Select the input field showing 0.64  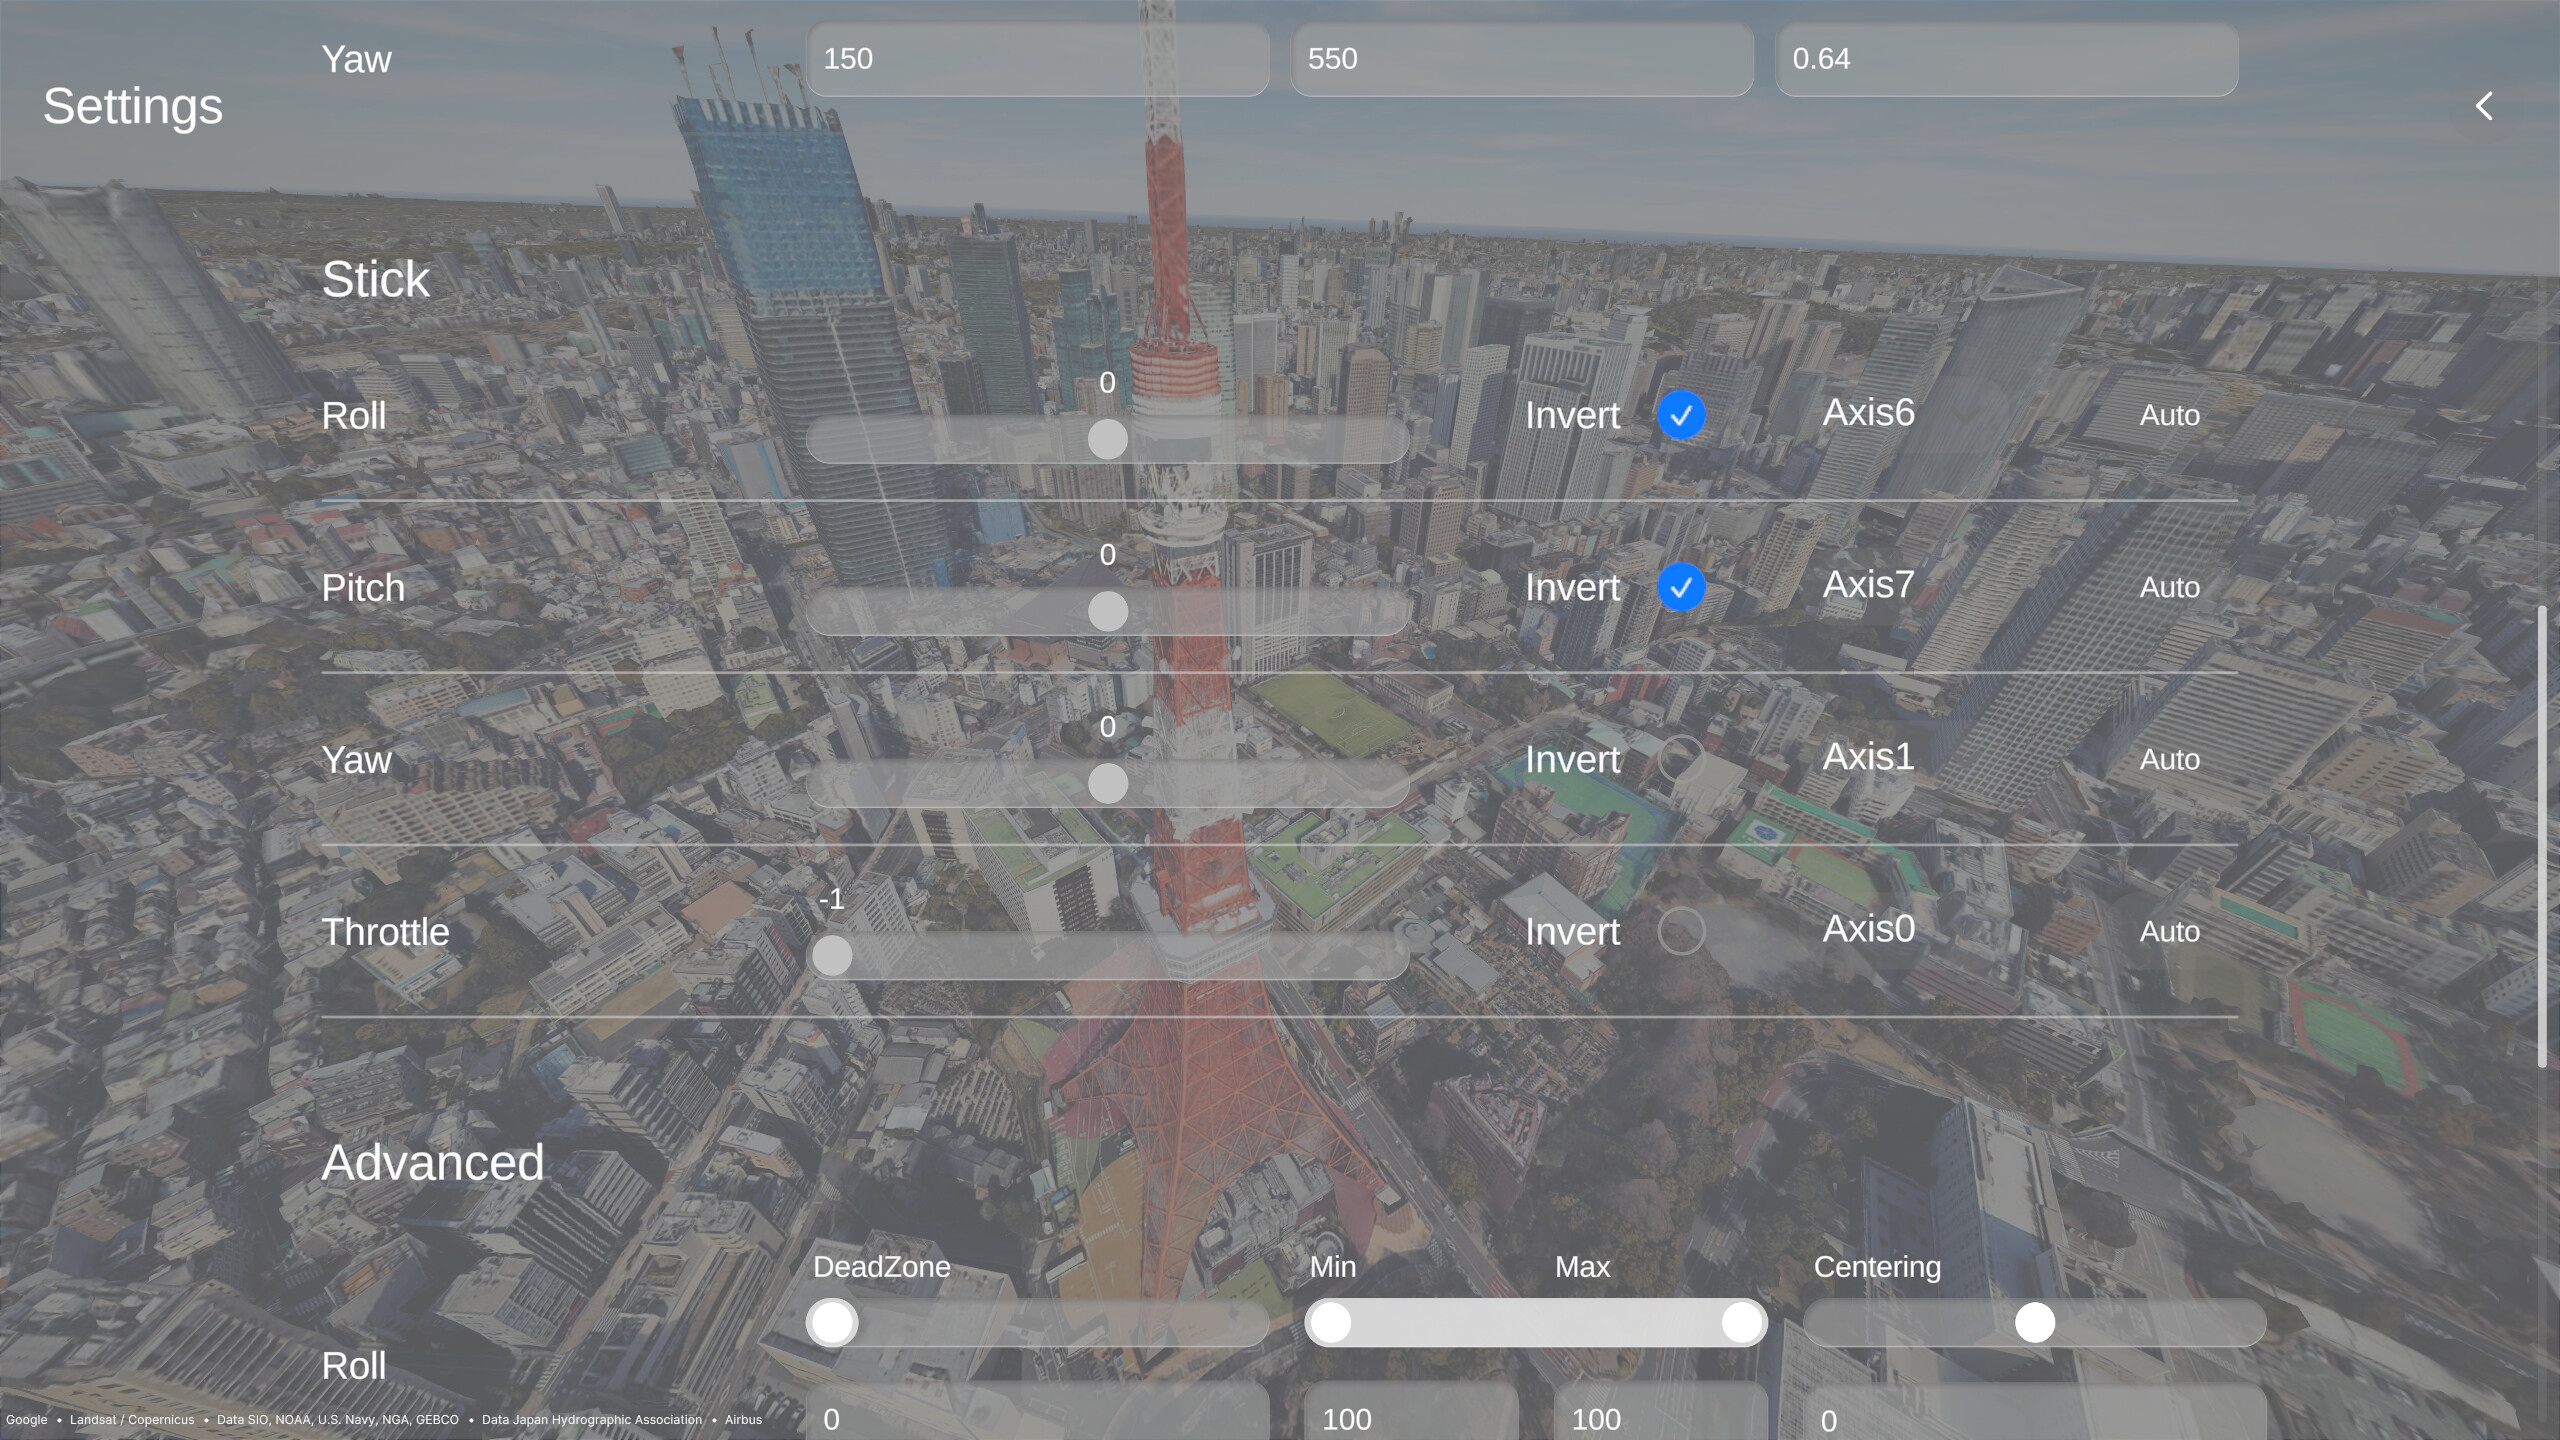2006,59
